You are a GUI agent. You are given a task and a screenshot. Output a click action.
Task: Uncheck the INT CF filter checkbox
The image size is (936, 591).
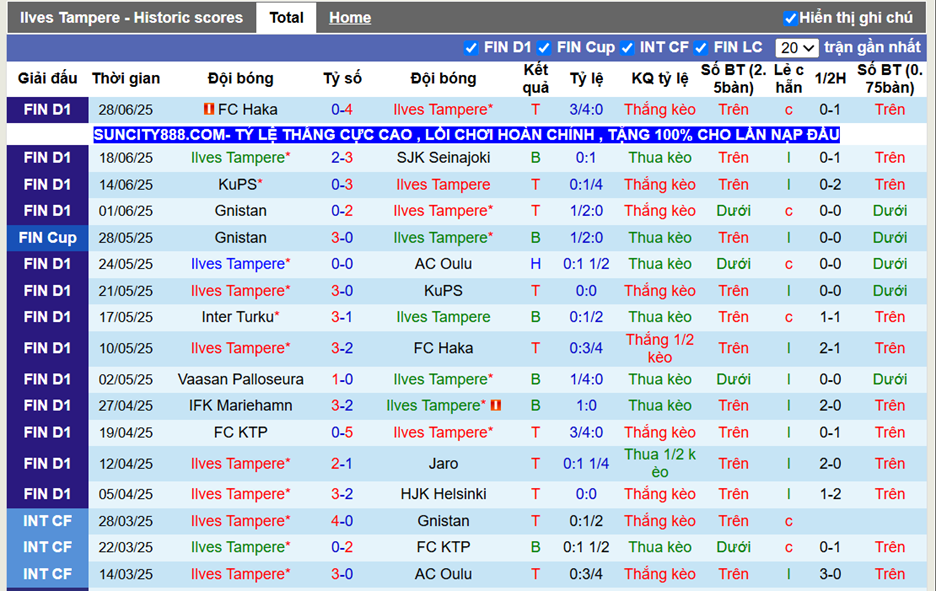tap(627, 48)
